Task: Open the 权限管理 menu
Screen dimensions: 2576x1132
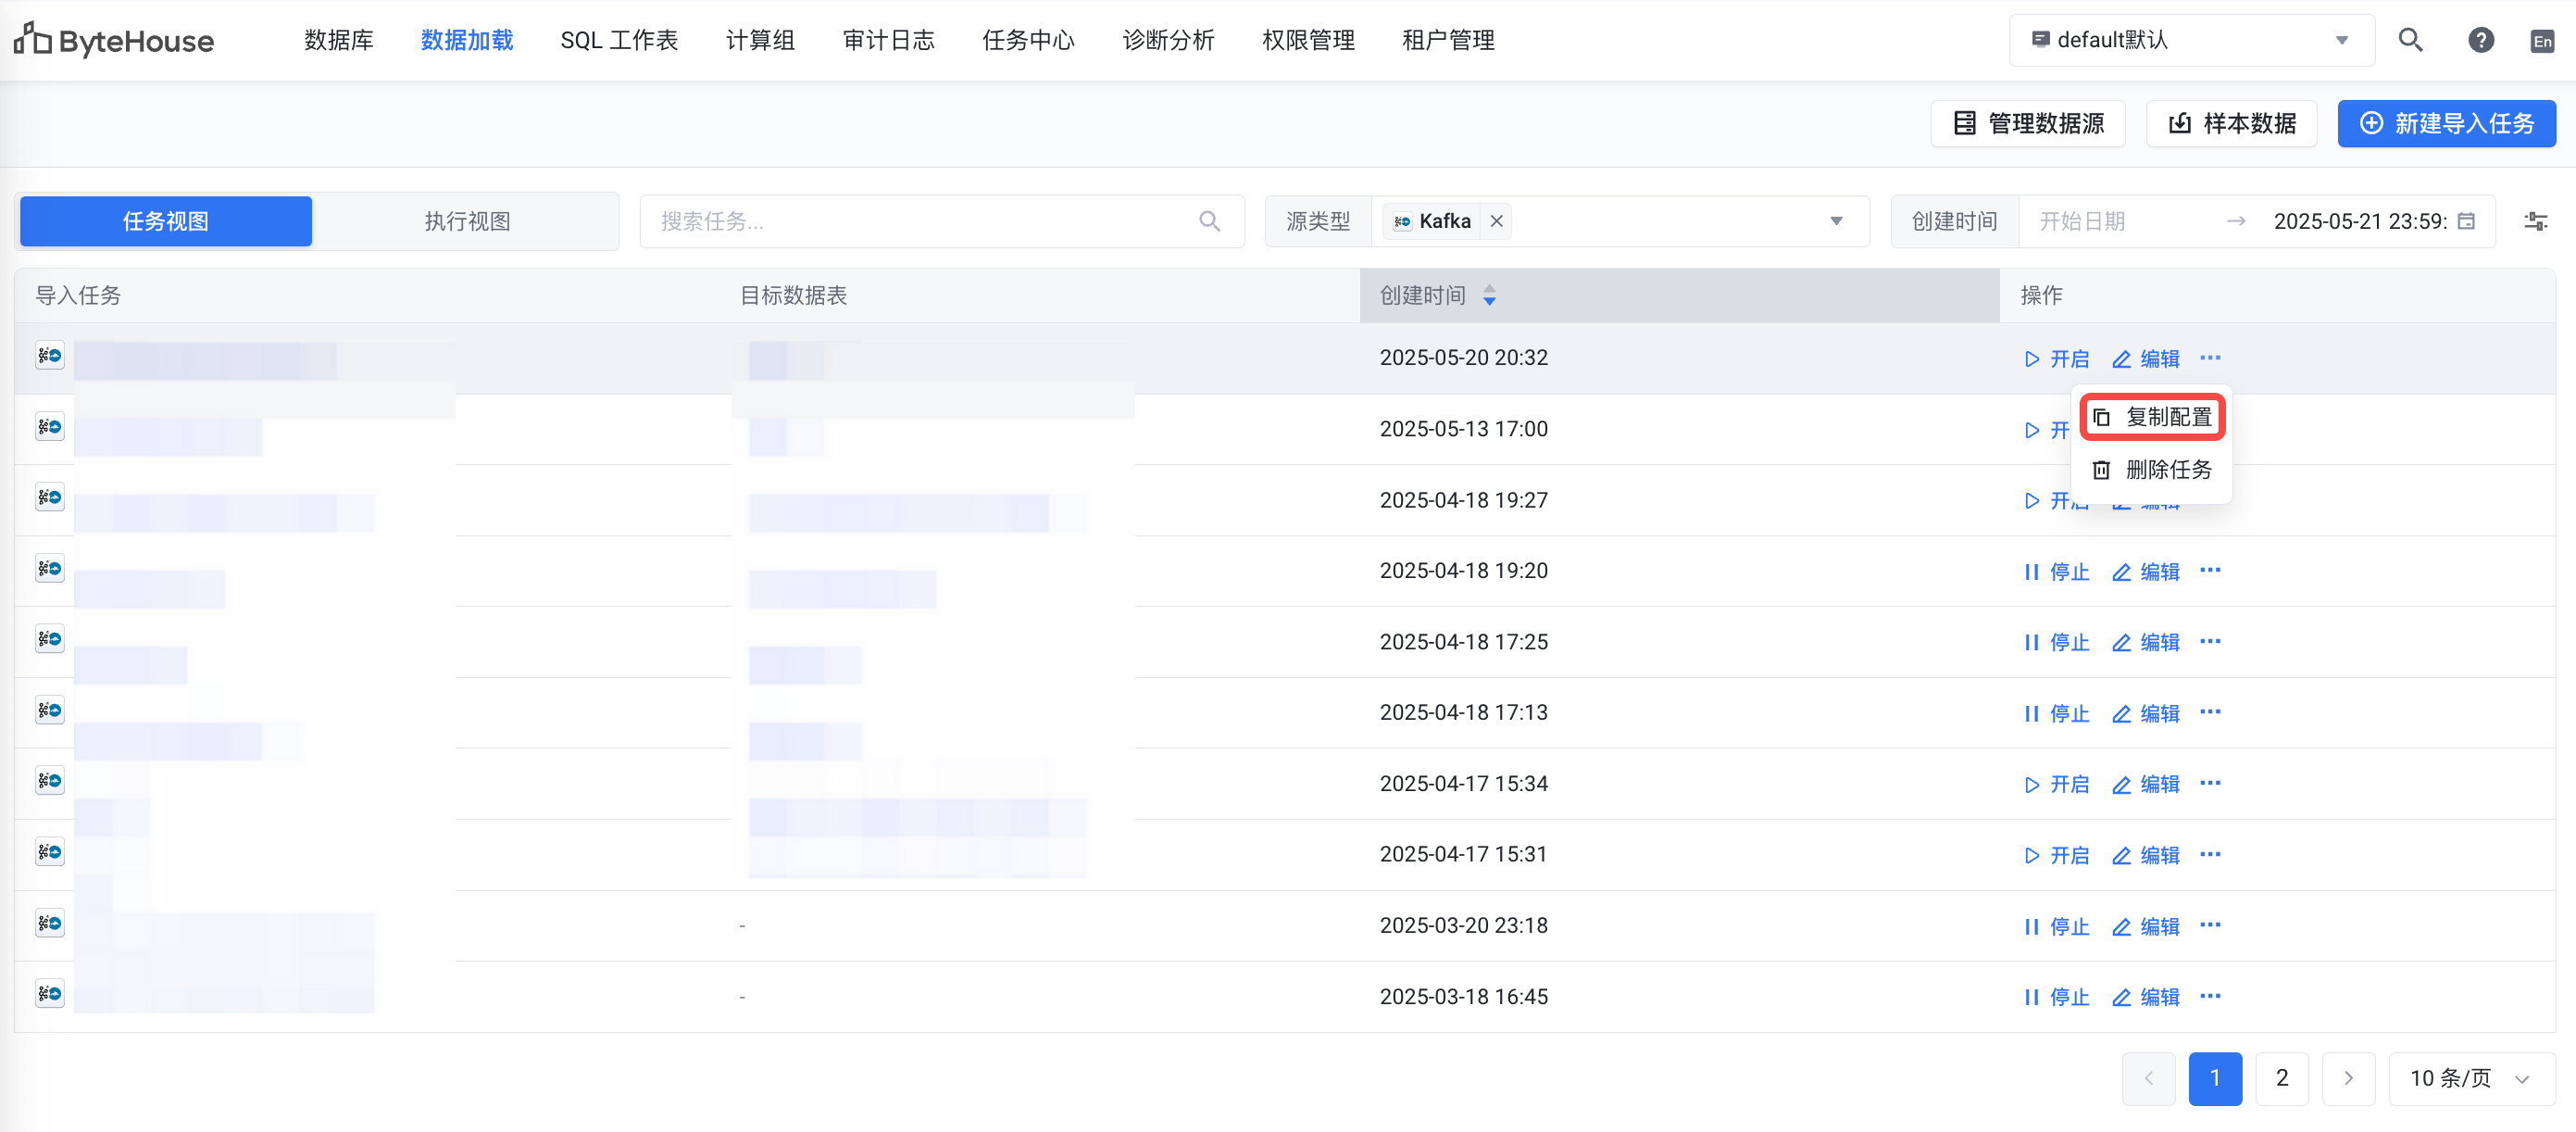Action: click(x=1308, y=40)
